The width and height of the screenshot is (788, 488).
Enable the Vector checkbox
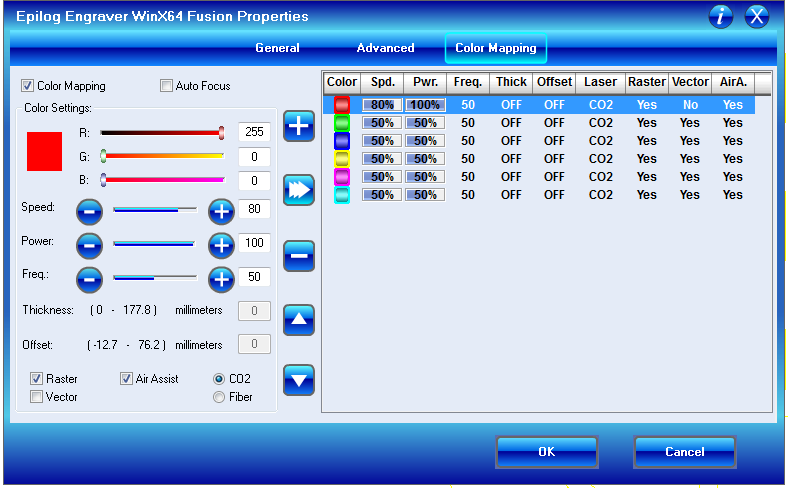click(x=36, y=397)
